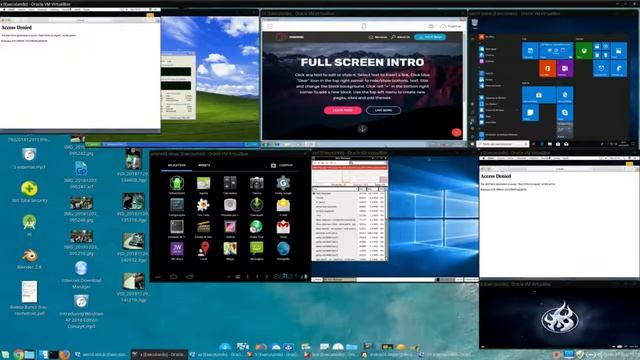Open the Recycle Bin in Windows 10 VM
The width and height of the screenshot is (640, 360).
[474, 23]
